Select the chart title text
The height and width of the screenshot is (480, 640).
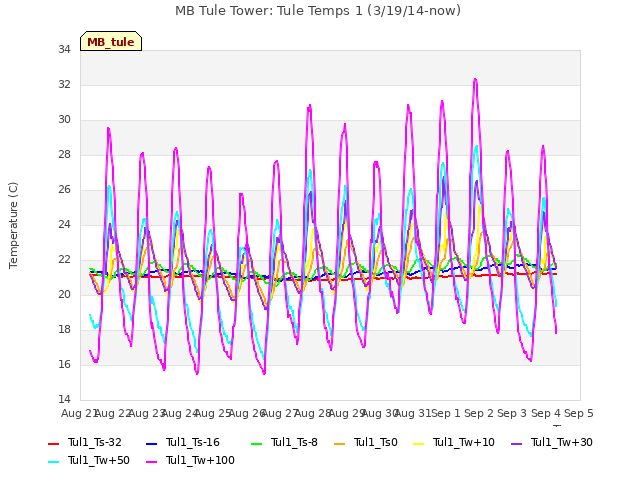point(318,11)
